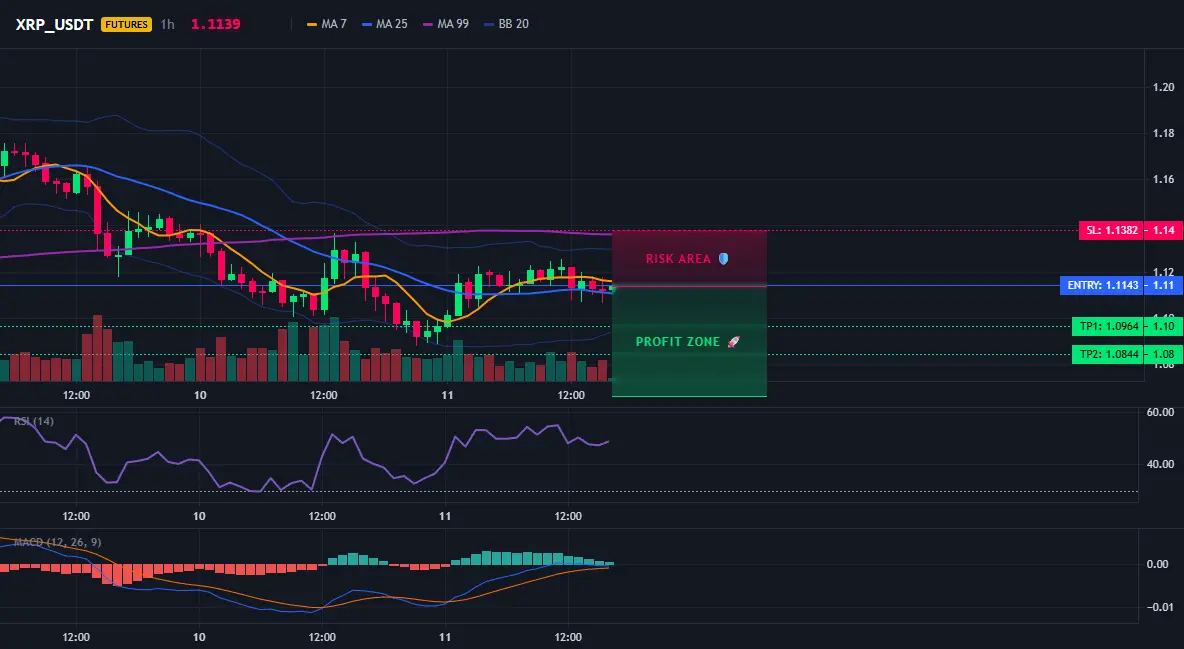Toggle the MA 99 legend entry
The height and width of the screenshot is (649, 1184).
446,24
